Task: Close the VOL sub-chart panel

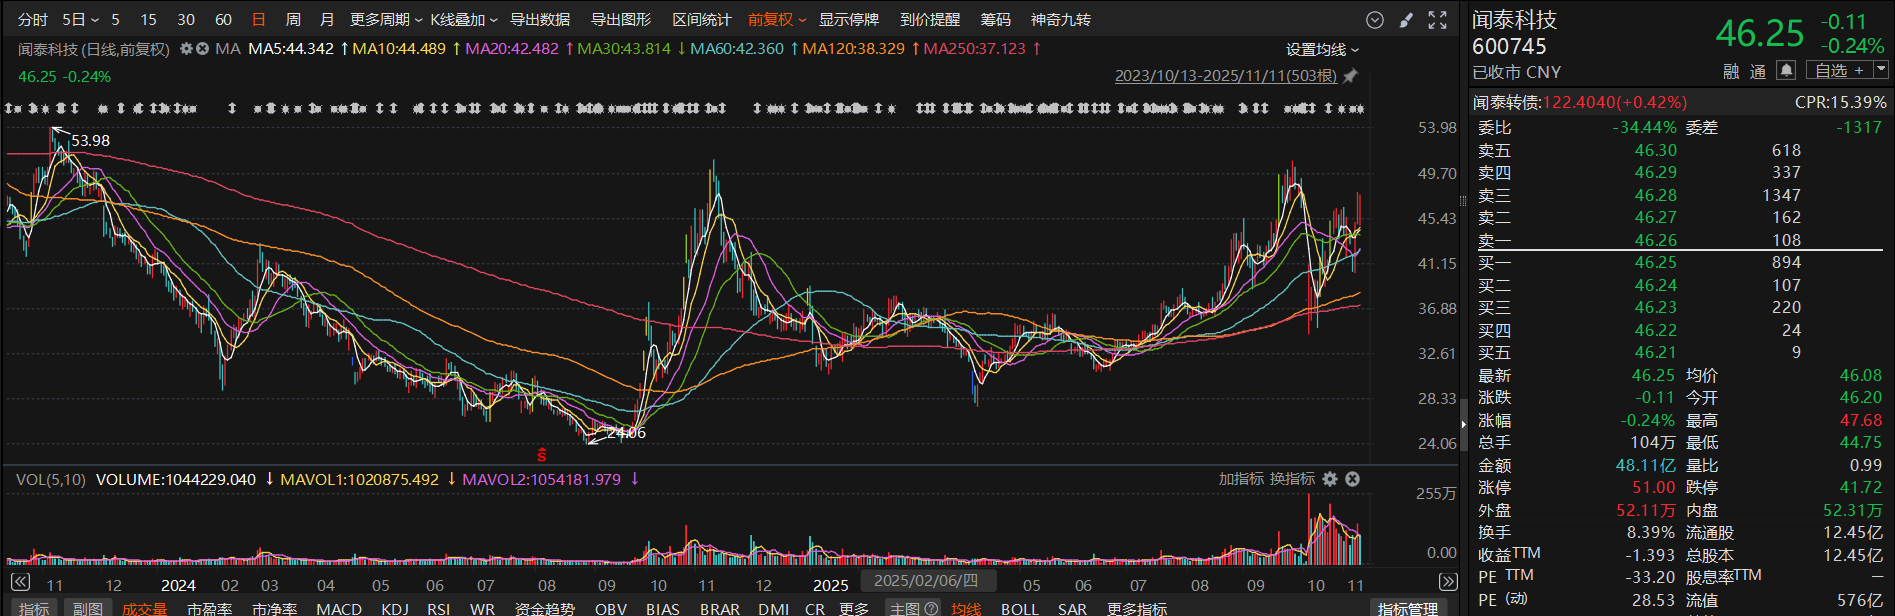Action: tap(1352, 479)
